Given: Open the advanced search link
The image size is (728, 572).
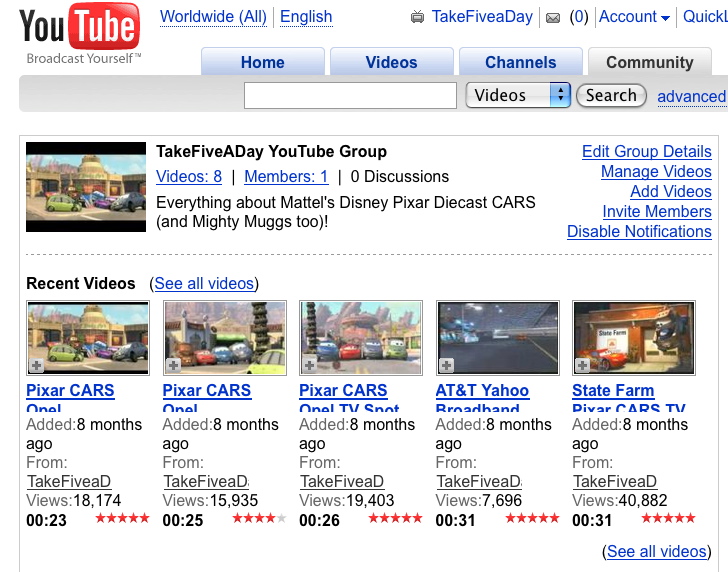Looking at the screenshot, I should click(692, 97).
